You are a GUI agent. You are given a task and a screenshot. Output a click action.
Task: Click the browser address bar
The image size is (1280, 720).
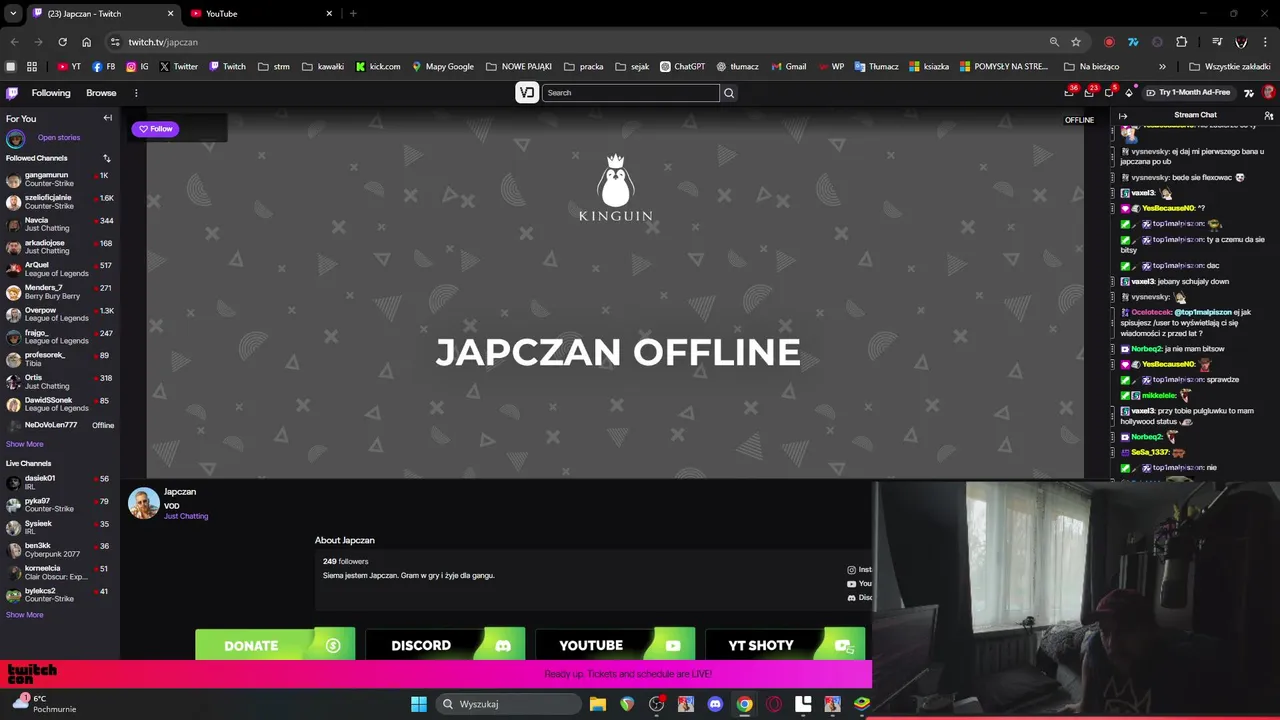pyautogui.click(x=580, y=42)
